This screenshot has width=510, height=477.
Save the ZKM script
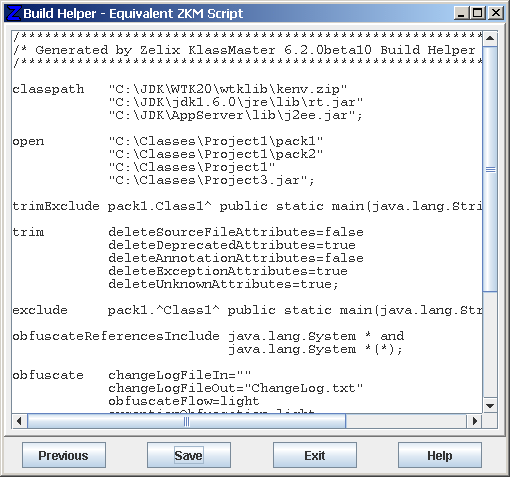coord(189,455)
